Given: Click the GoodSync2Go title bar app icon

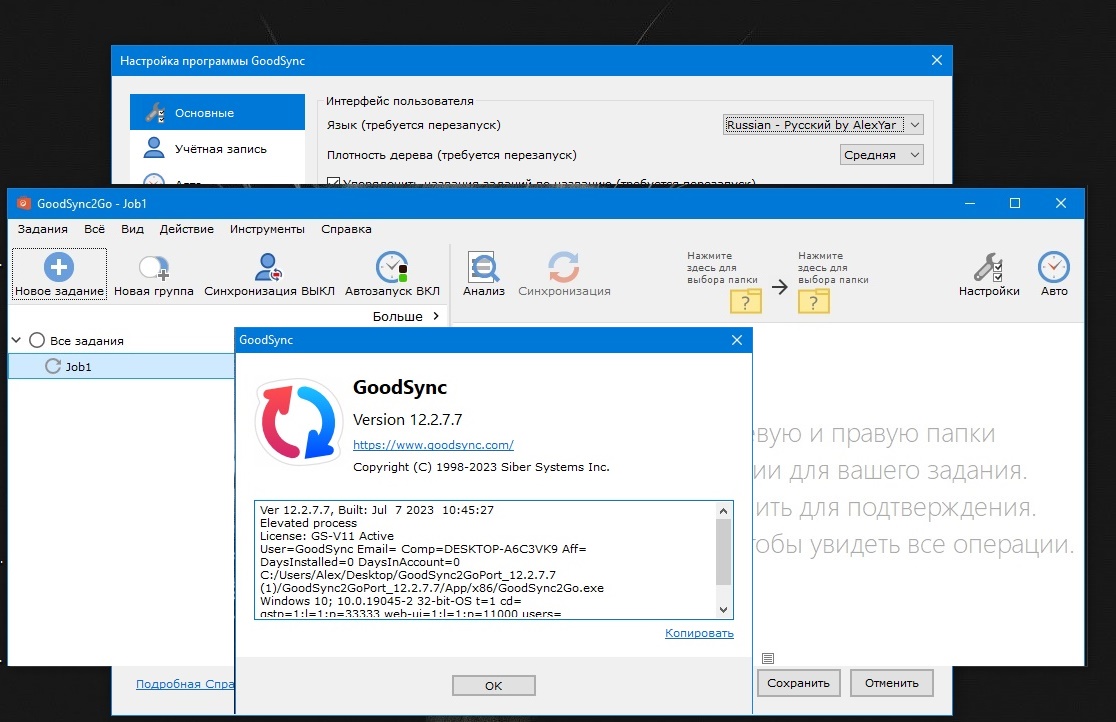Looking at the screenshot, I should pos(23,204).
